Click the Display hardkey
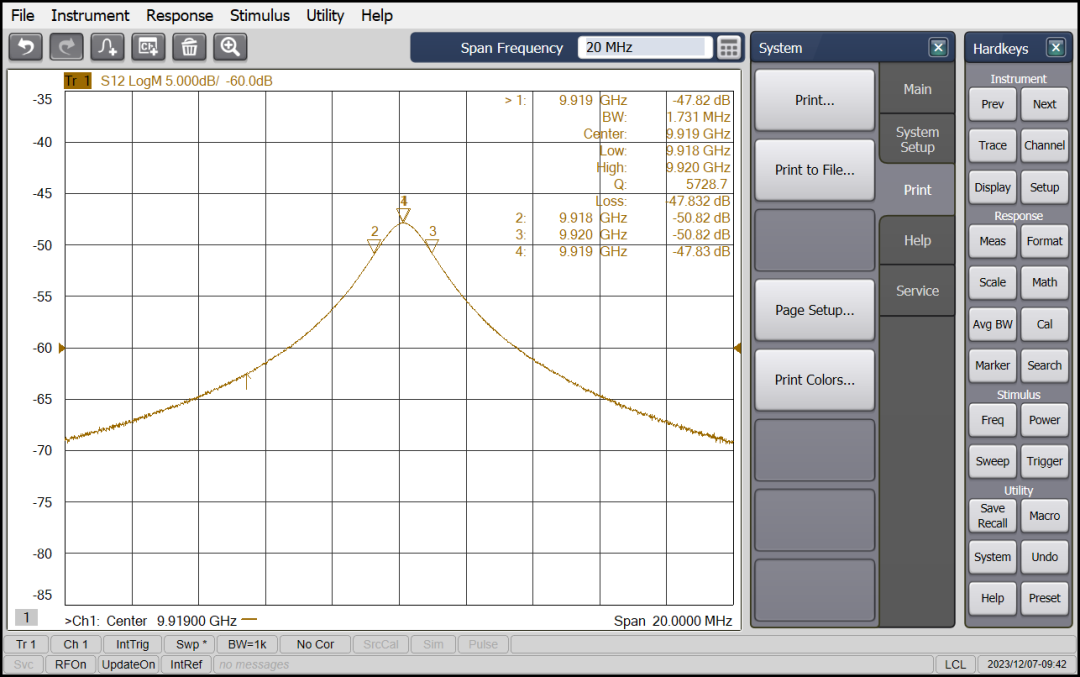 (x=993, y=187)
